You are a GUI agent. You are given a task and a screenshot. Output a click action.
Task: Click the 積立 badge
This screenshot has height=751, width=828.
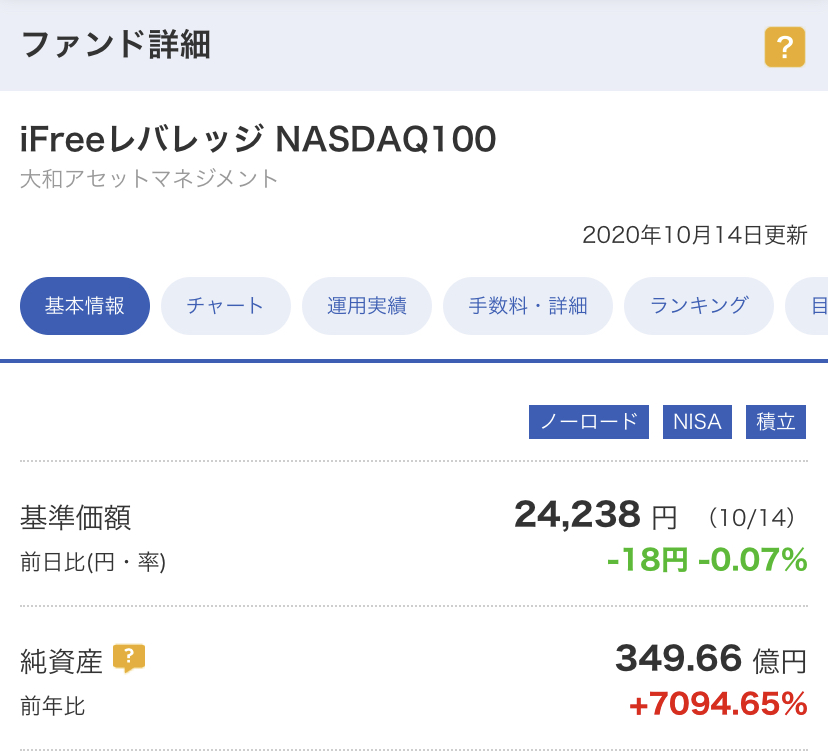[x=776, y=422]
